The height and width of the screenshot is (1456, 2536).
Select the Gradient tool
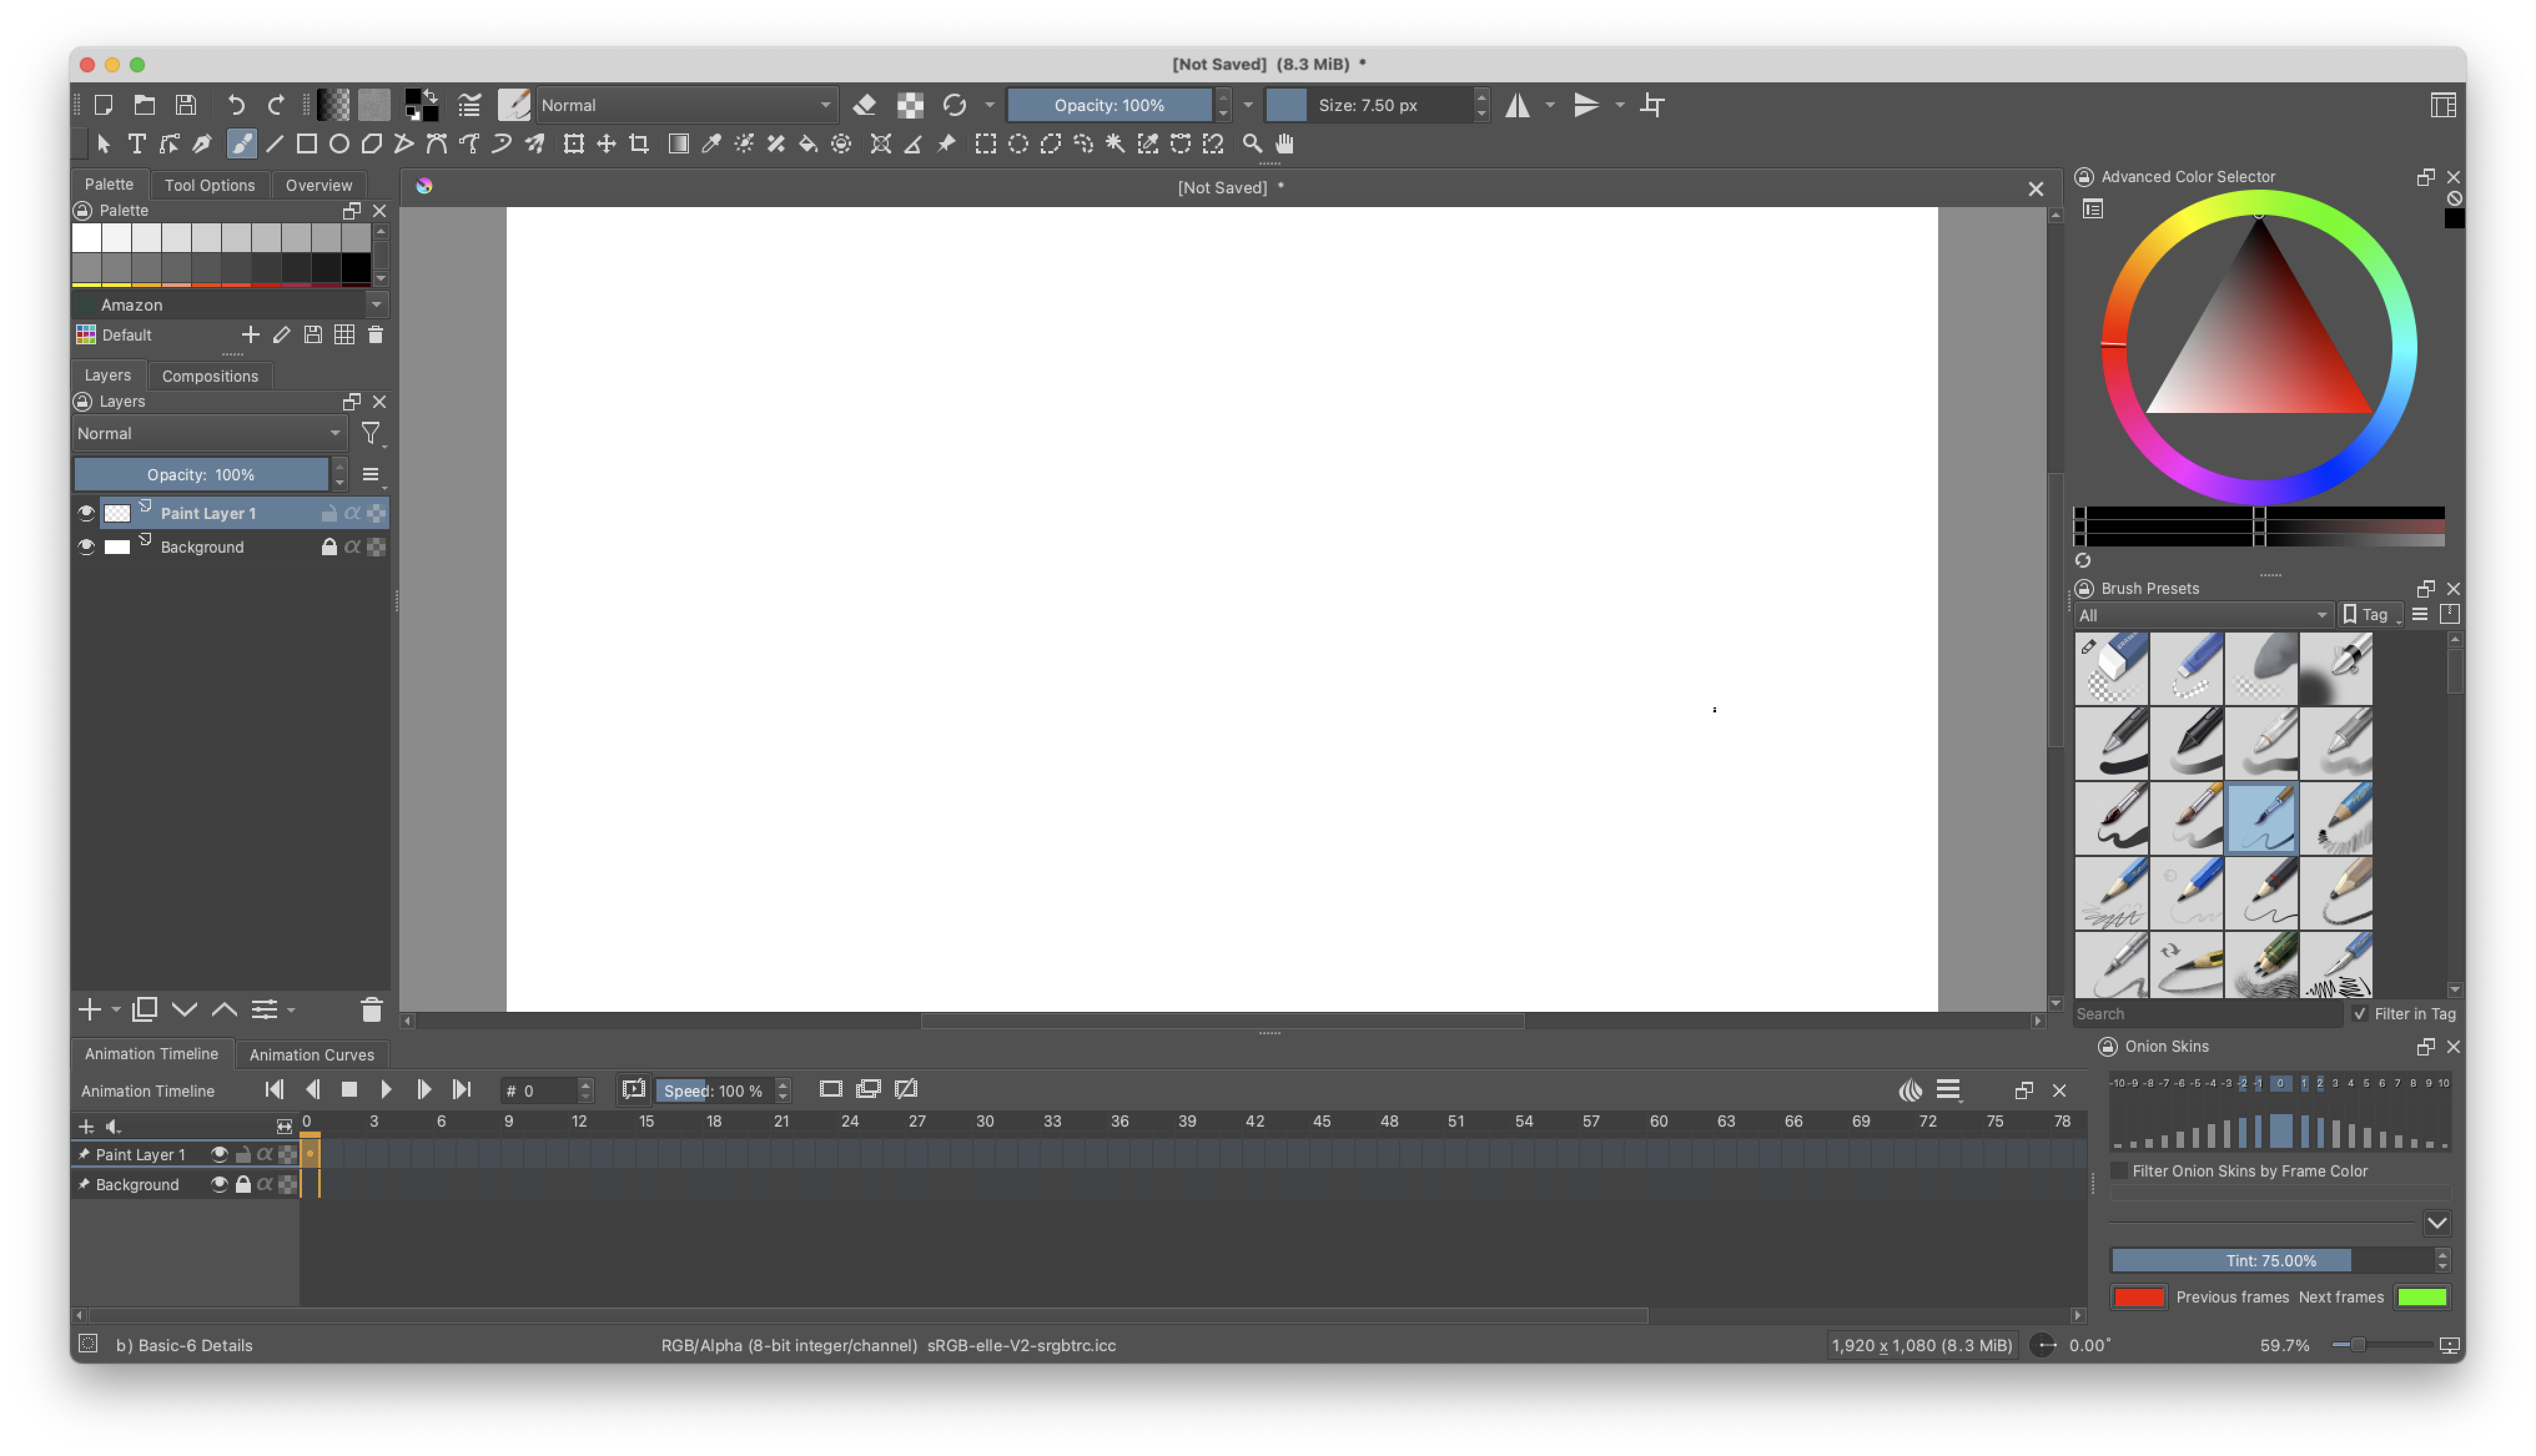coord(678,144)
